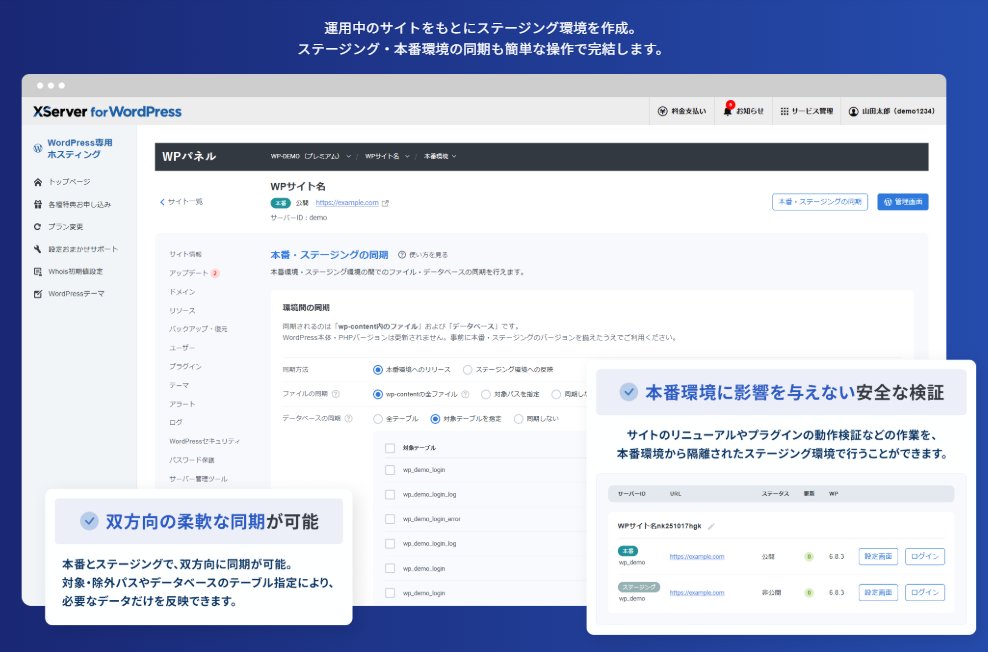
Task: Select the ステージング環境への反映 radio button
Action: tap(468, 371)
